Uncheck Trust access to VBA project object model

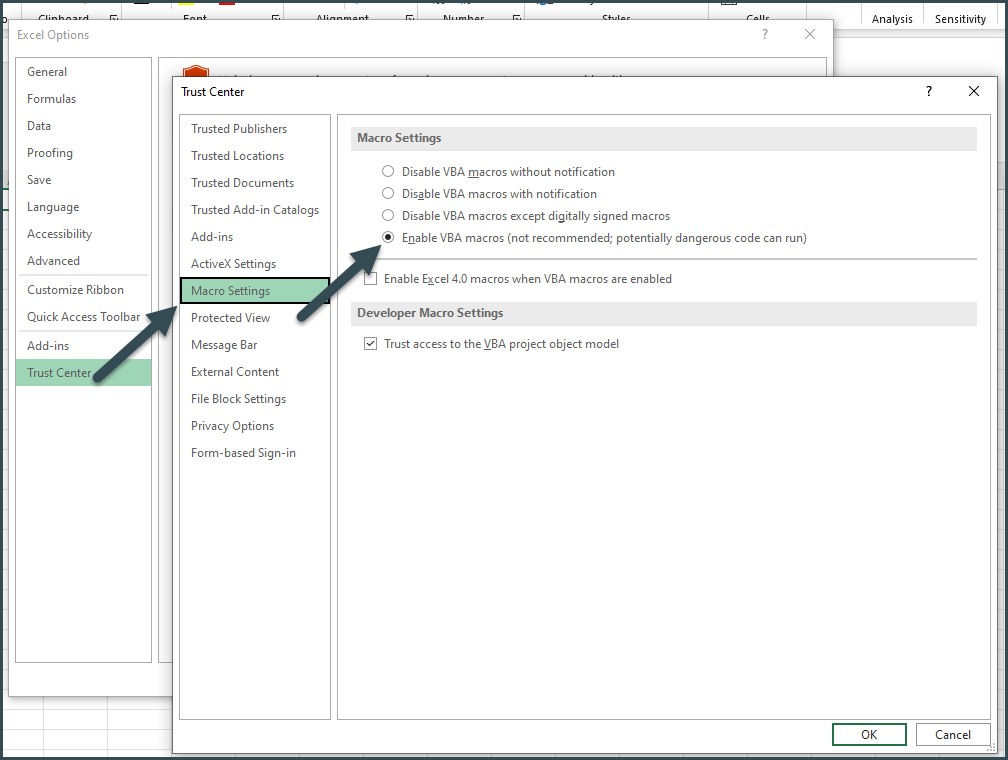[x=370, y=343]
